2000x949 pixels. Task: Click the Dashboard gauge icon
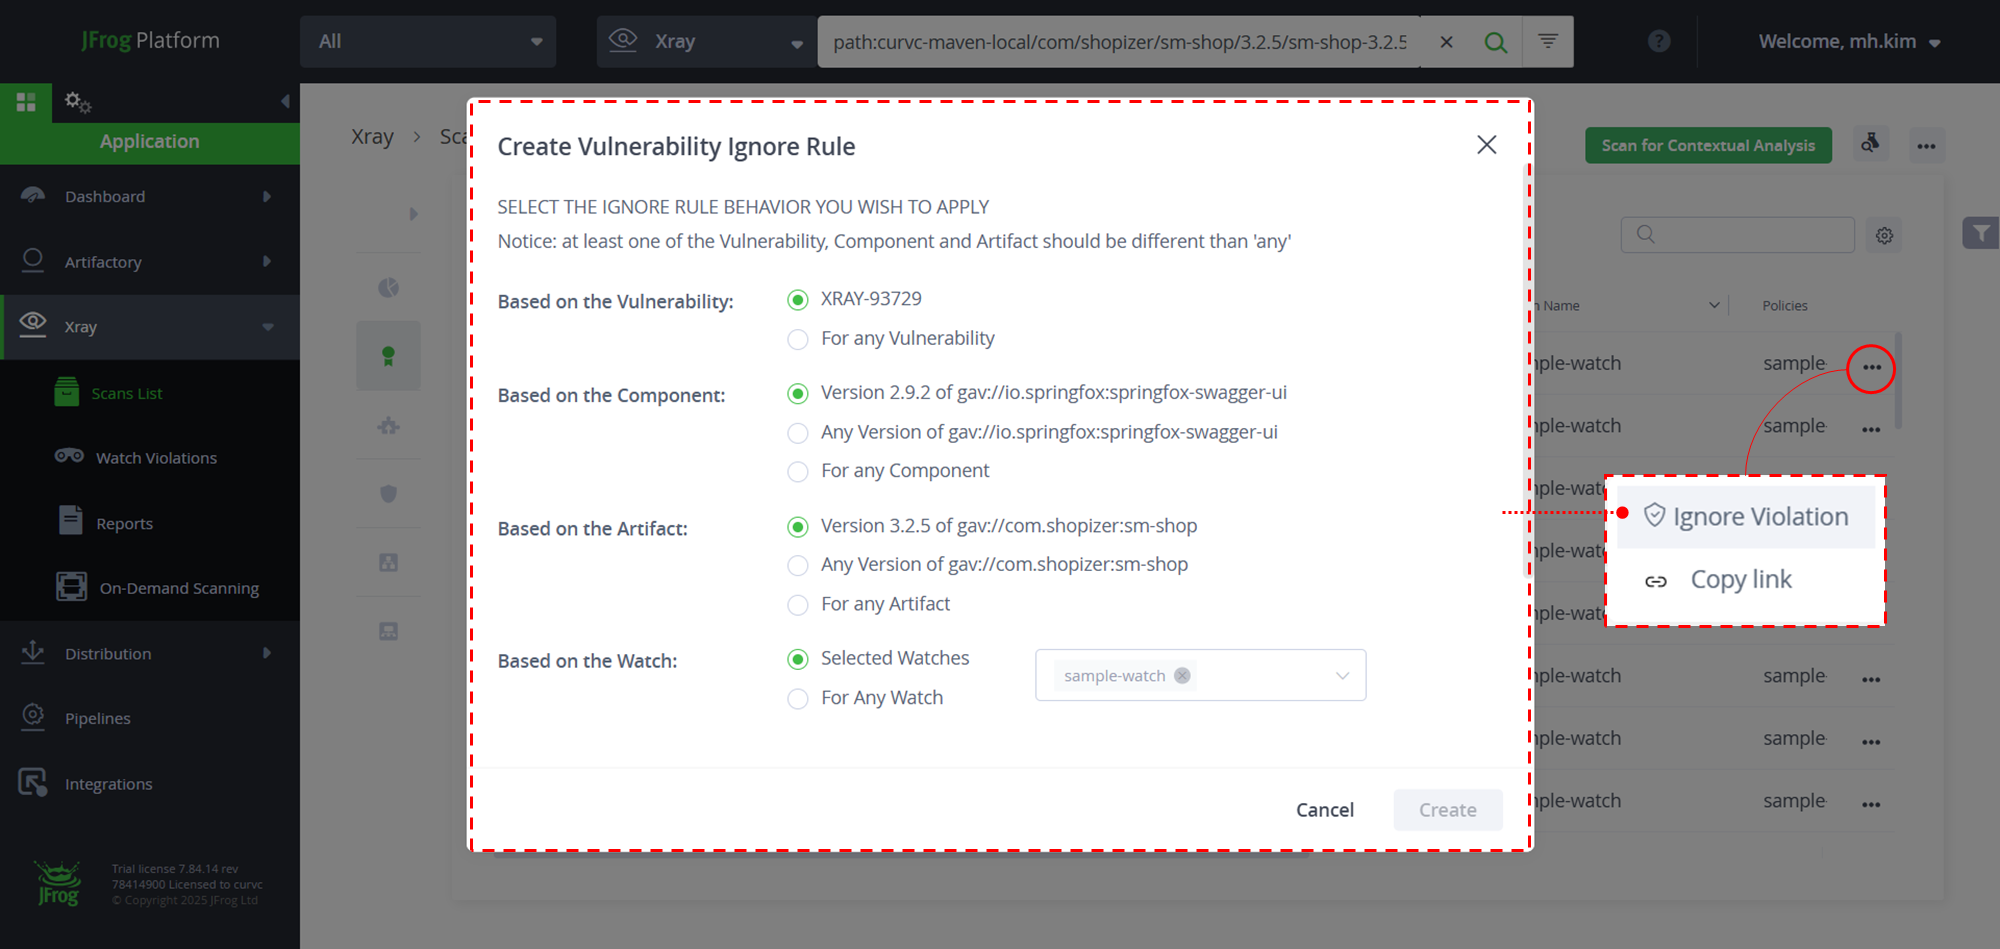point(33,196)
